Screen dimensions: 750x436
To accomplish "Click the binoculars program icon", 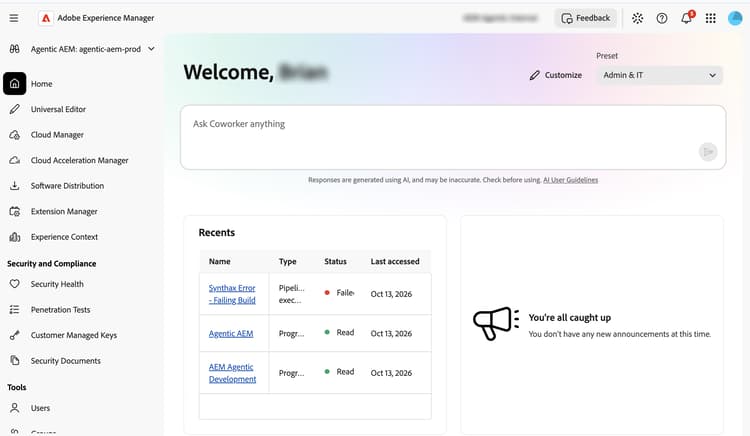I will point(15,49).
